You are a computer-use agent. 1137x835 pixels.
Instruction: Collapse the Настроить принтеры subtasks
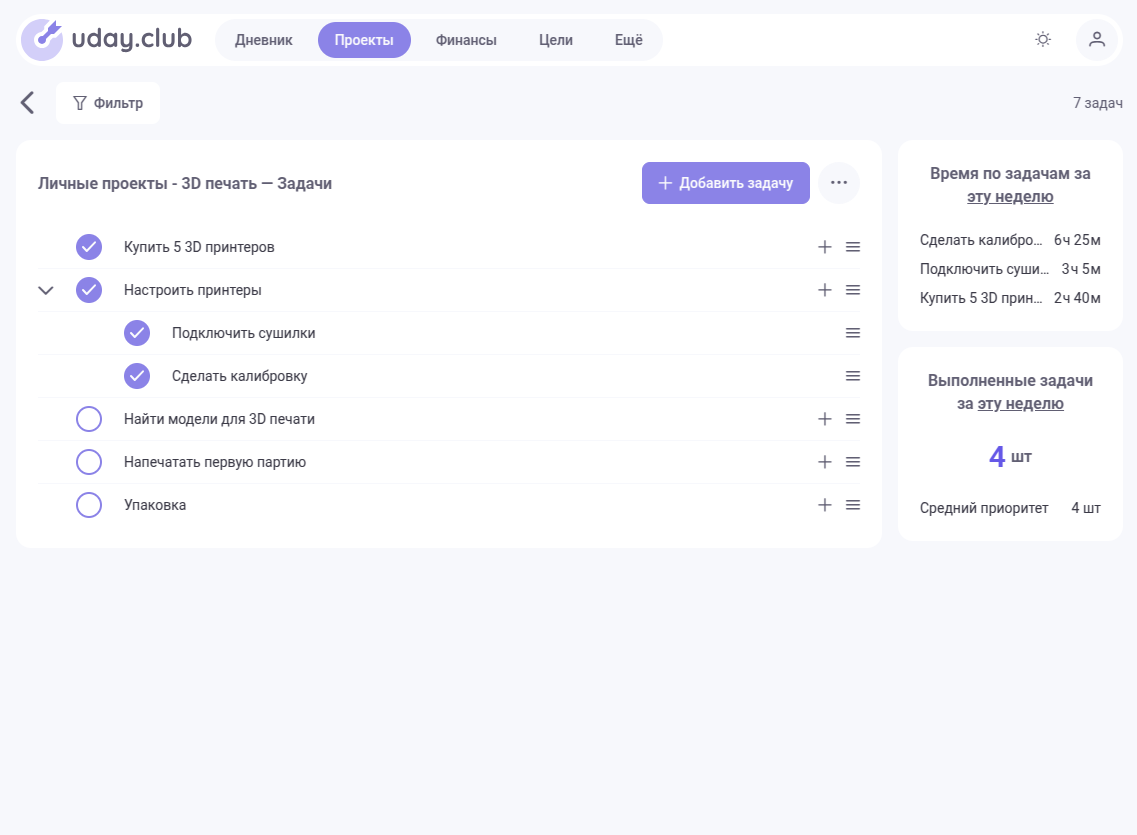(46, 291)
